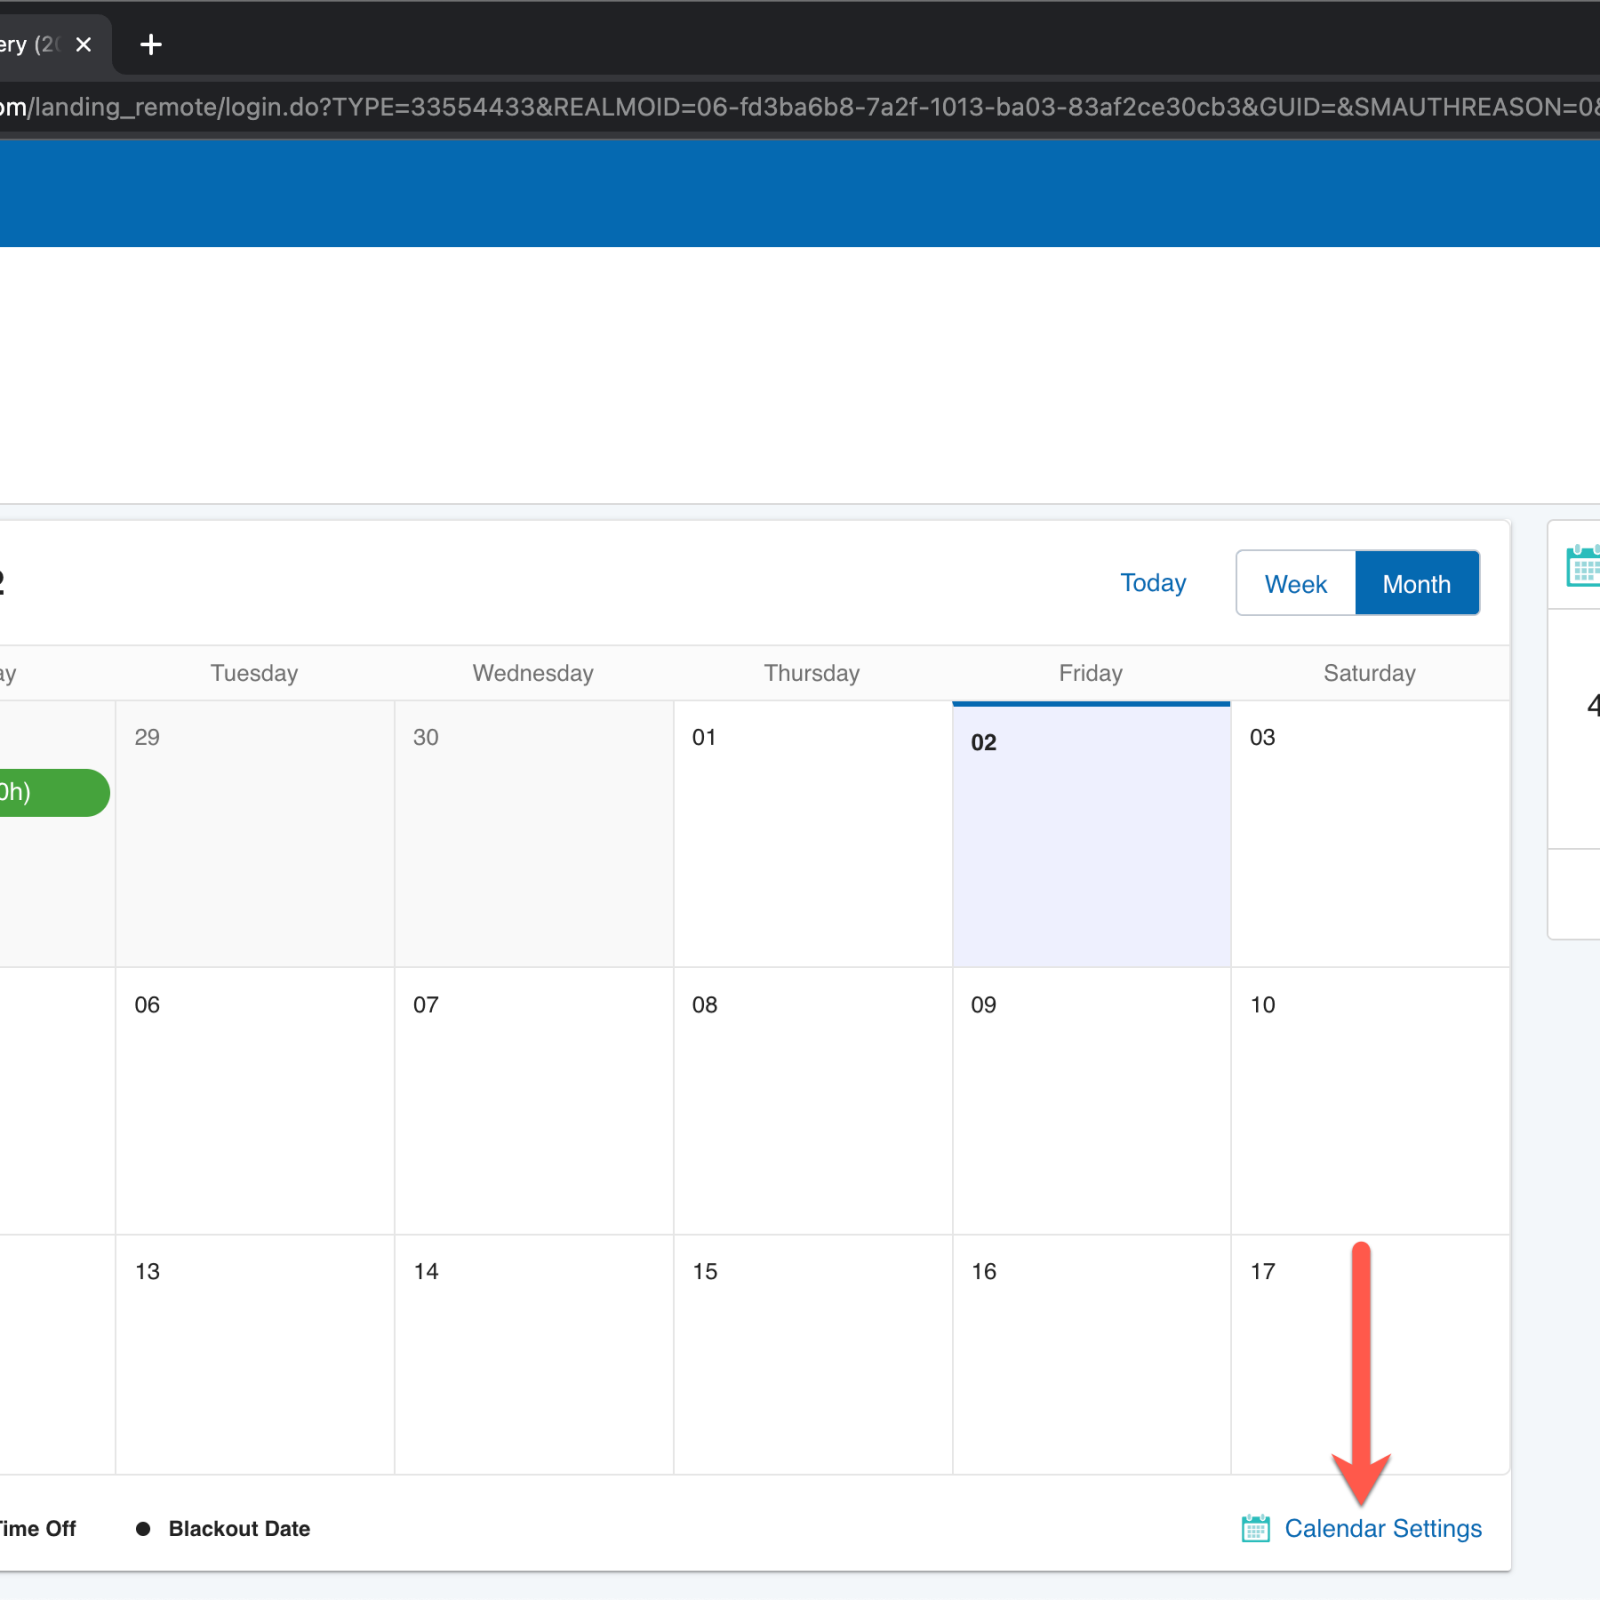Select Thursday 01 calendar cell
The width and height of the screenshot is (1600, 1600).
pos(812,835)
